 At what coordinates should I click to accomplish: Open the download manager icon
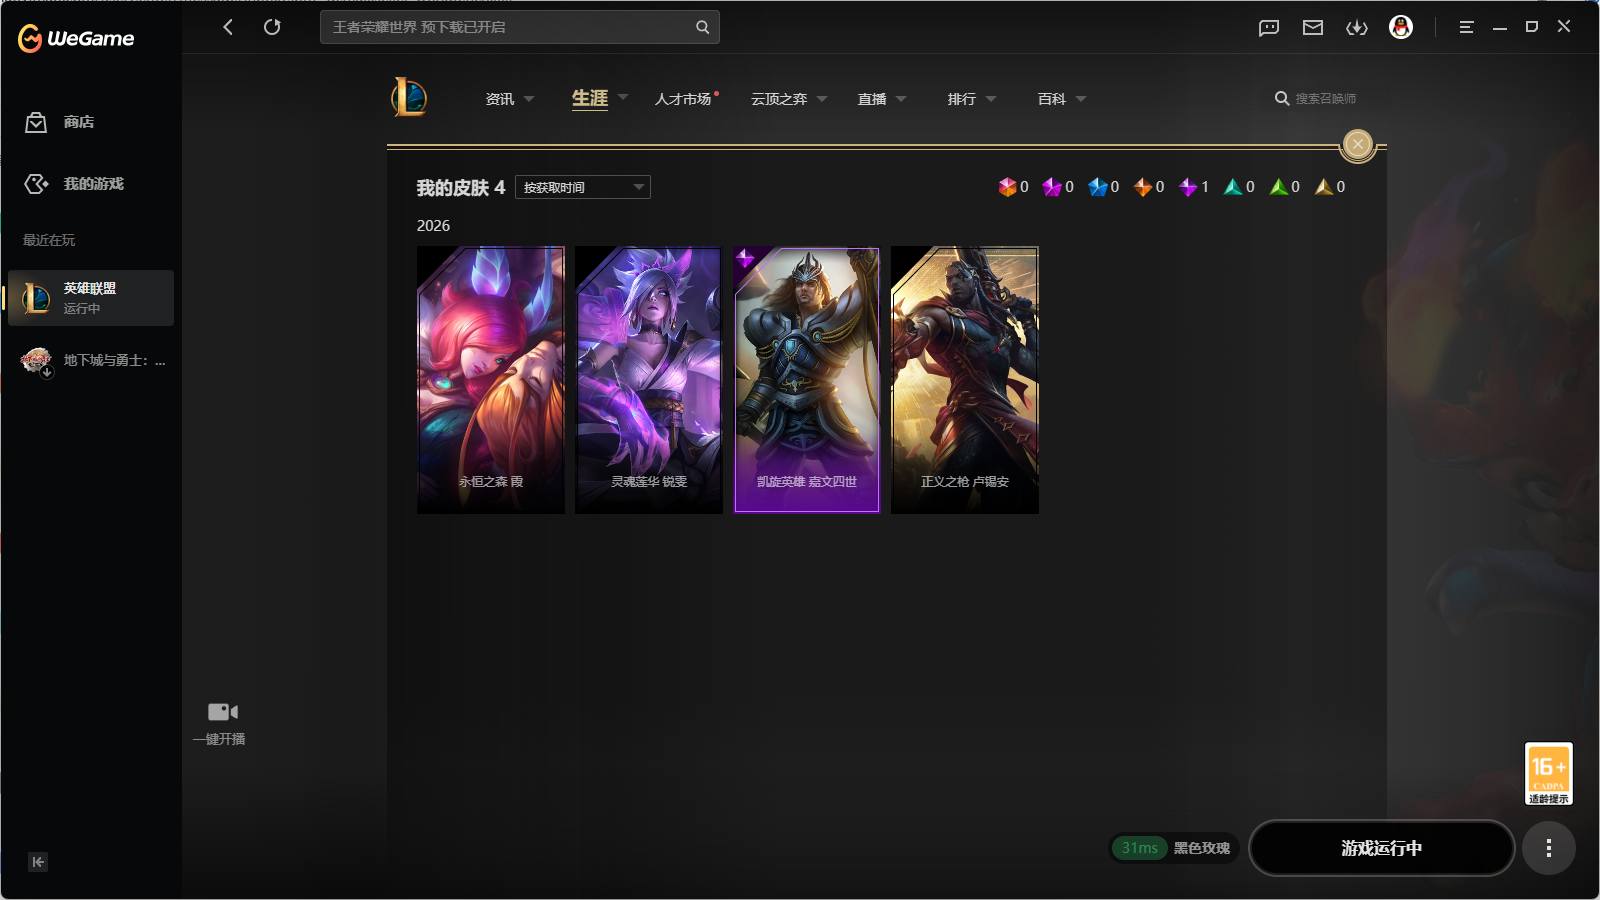(1357, 28)
